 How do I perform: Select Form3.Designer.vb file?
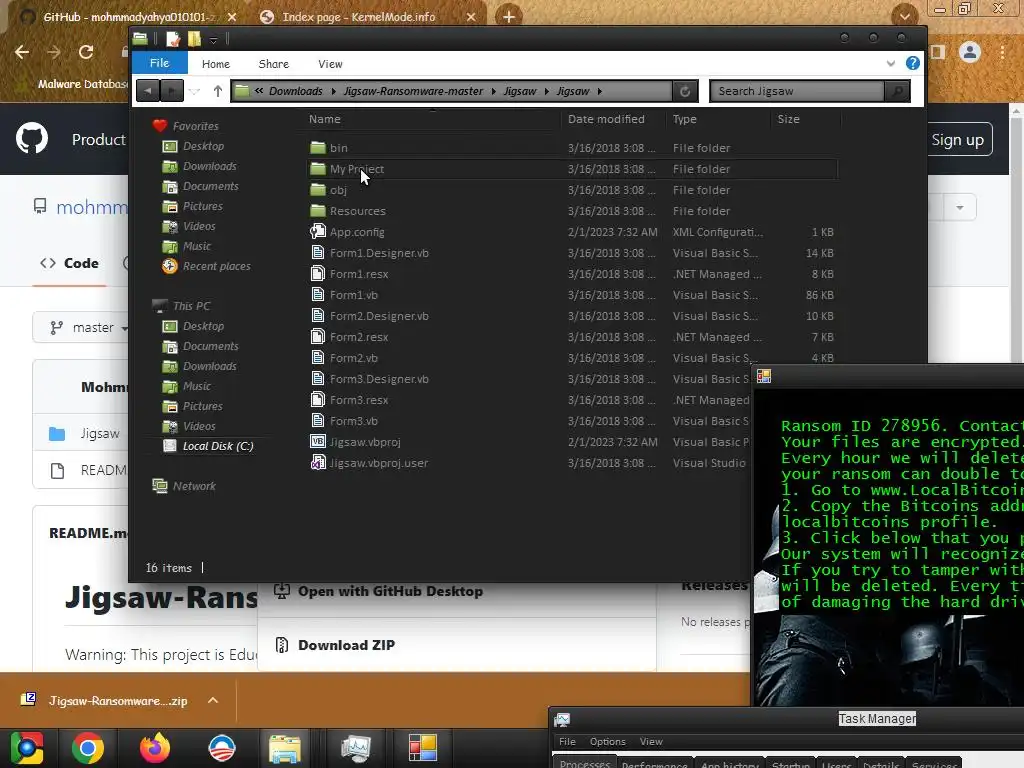(379, 379)
